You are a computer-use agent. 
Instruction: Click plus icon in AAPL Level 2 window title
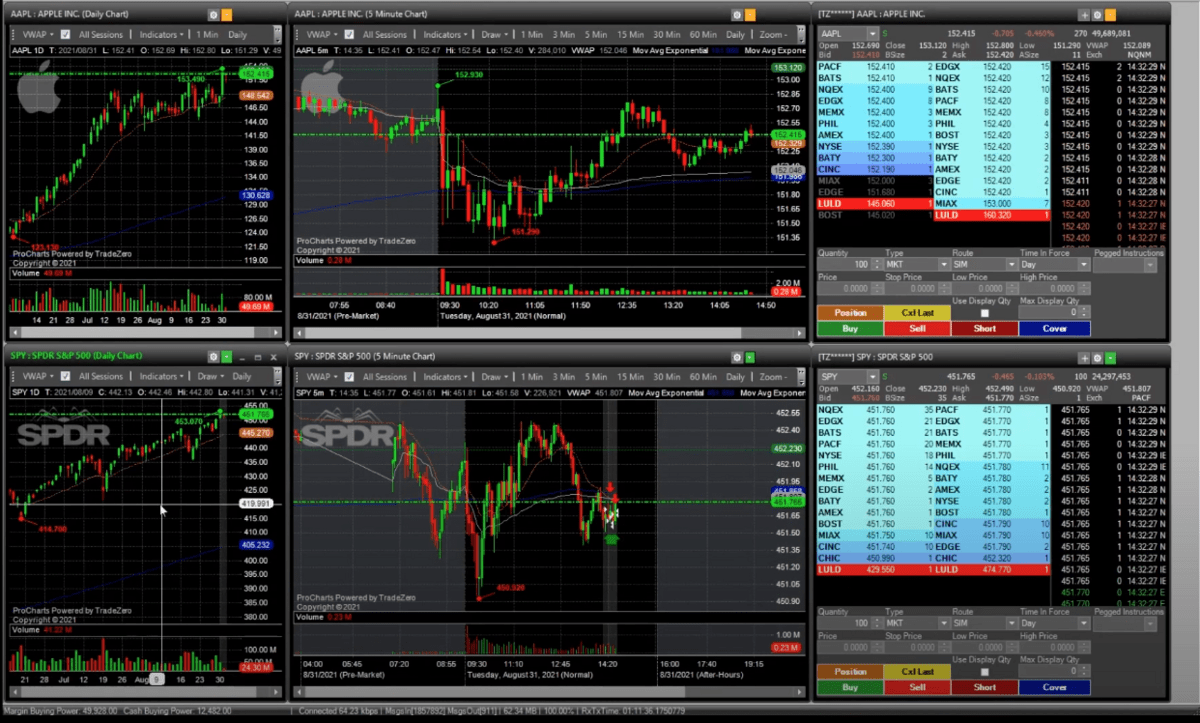pyautogui.click(x=1084, y=16)
